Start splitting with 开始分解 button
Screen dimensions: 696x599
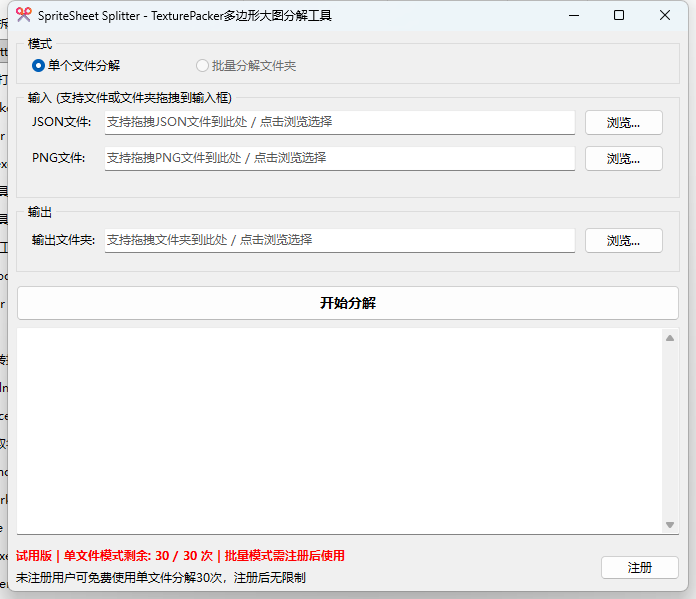pos(348,303)
